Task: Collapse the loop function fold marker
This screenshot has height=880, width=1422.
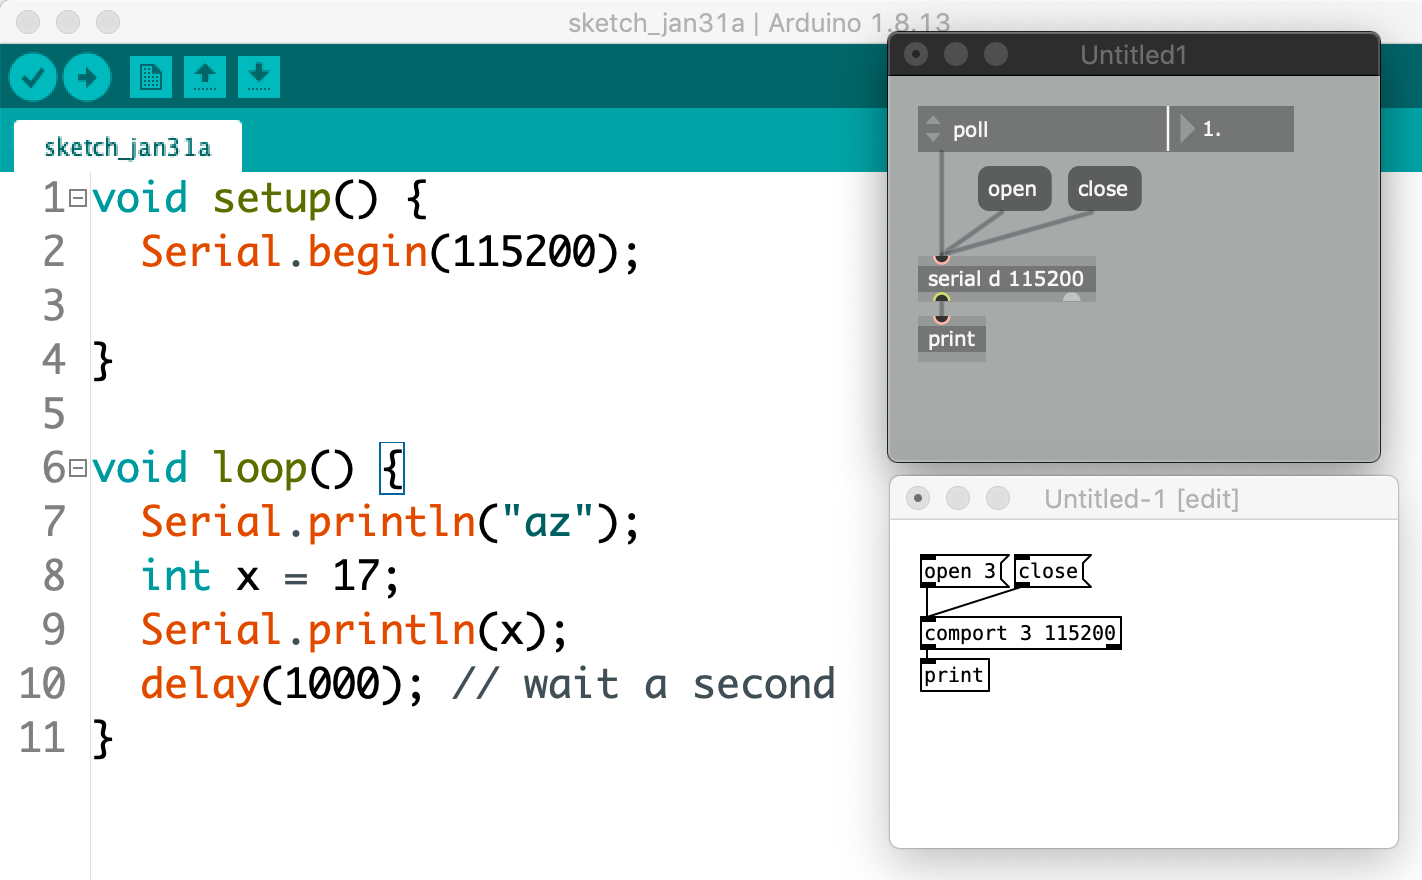Action: [77, 469]
